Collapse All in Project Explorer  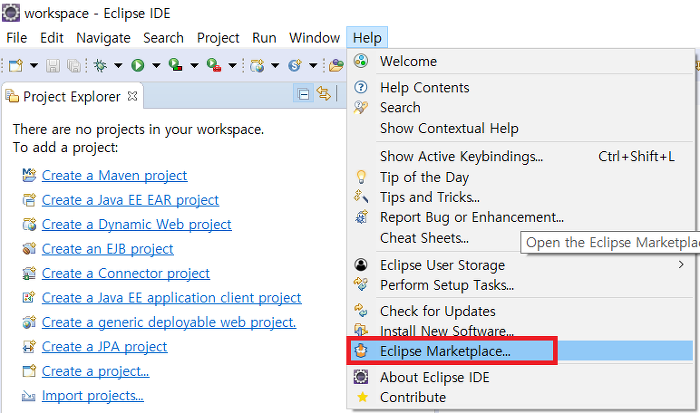pos(303,94)
